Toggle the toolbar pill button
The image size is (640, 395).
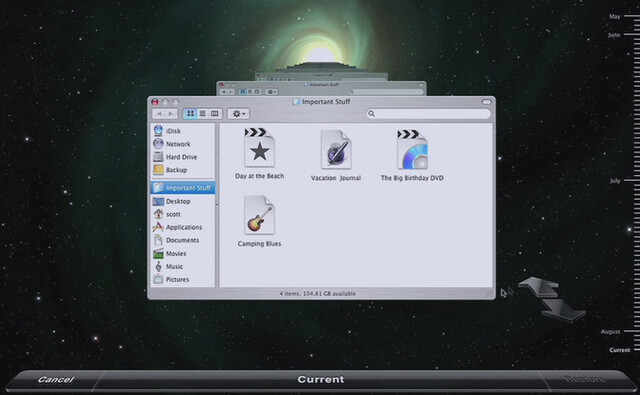coord(487,102)
